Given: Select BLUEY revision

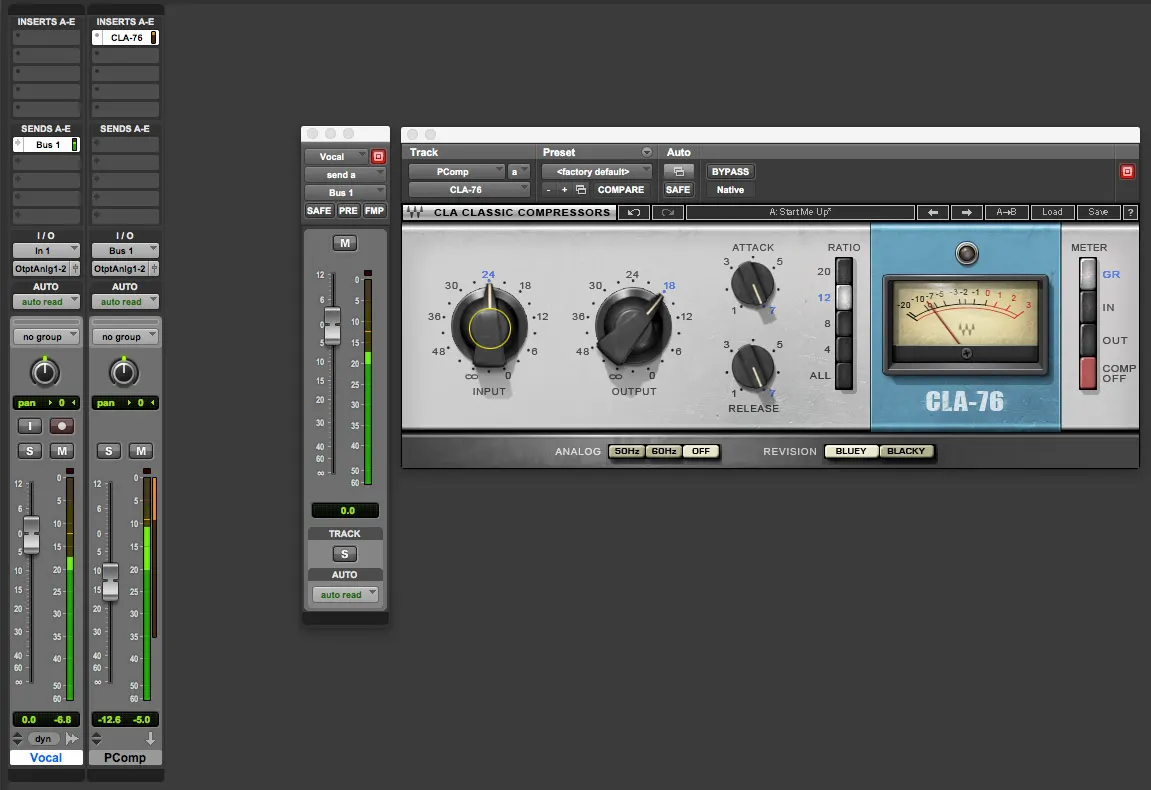Looking at the screenshot, I should (x=852, y=451).
